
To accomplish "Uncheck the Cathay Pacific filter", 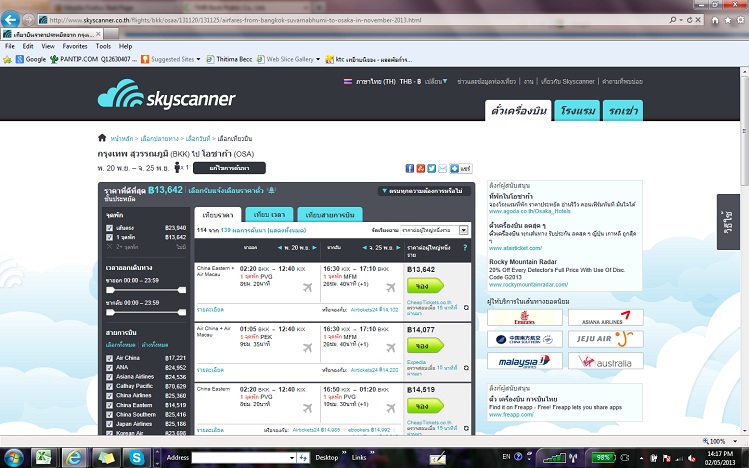I will (109, 386).
